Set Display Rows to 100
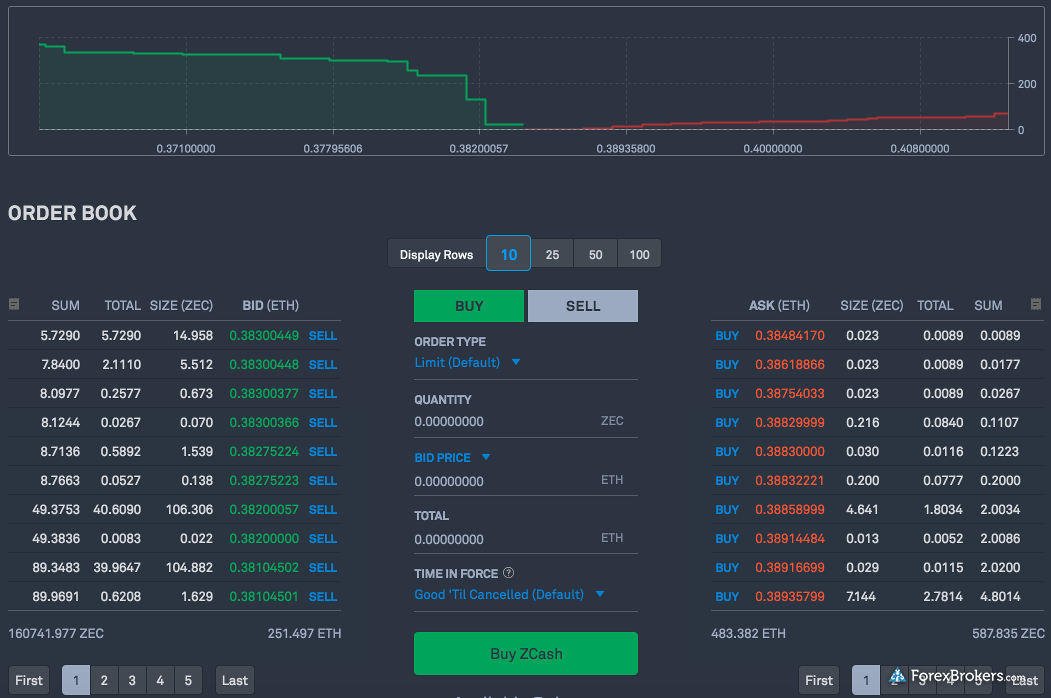The image size is (1051, 698). [639, 254]
